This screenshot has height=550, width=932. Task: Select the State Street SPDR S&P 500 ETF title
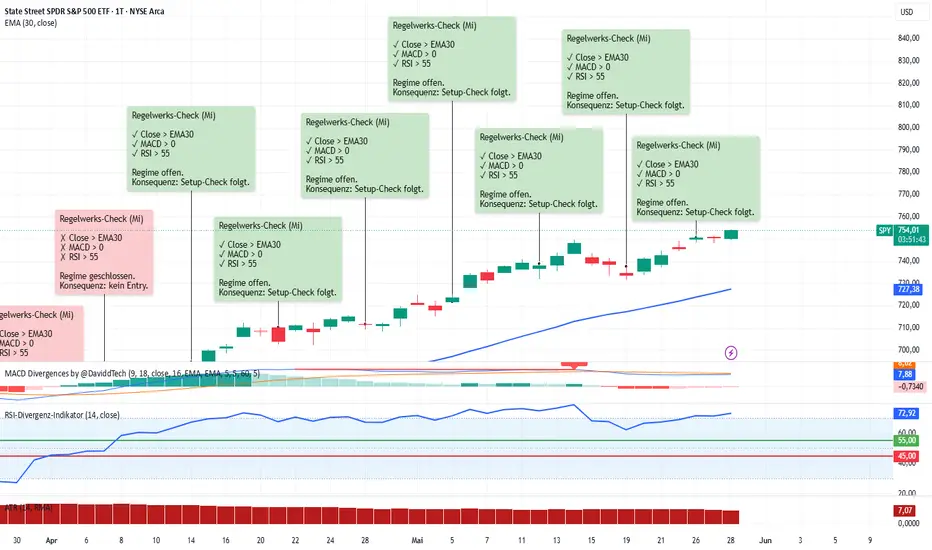(84, 11)
